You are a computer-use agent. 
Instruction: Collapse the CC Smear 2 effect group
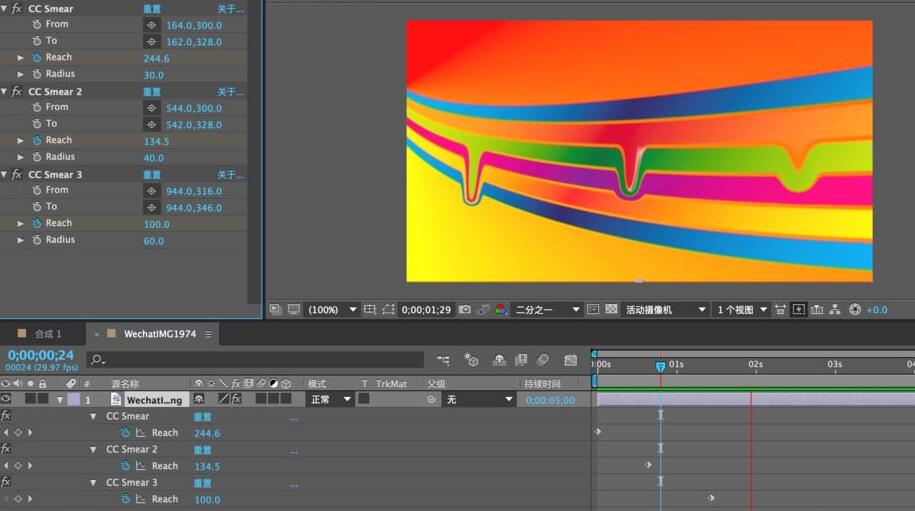click(4, 92)
